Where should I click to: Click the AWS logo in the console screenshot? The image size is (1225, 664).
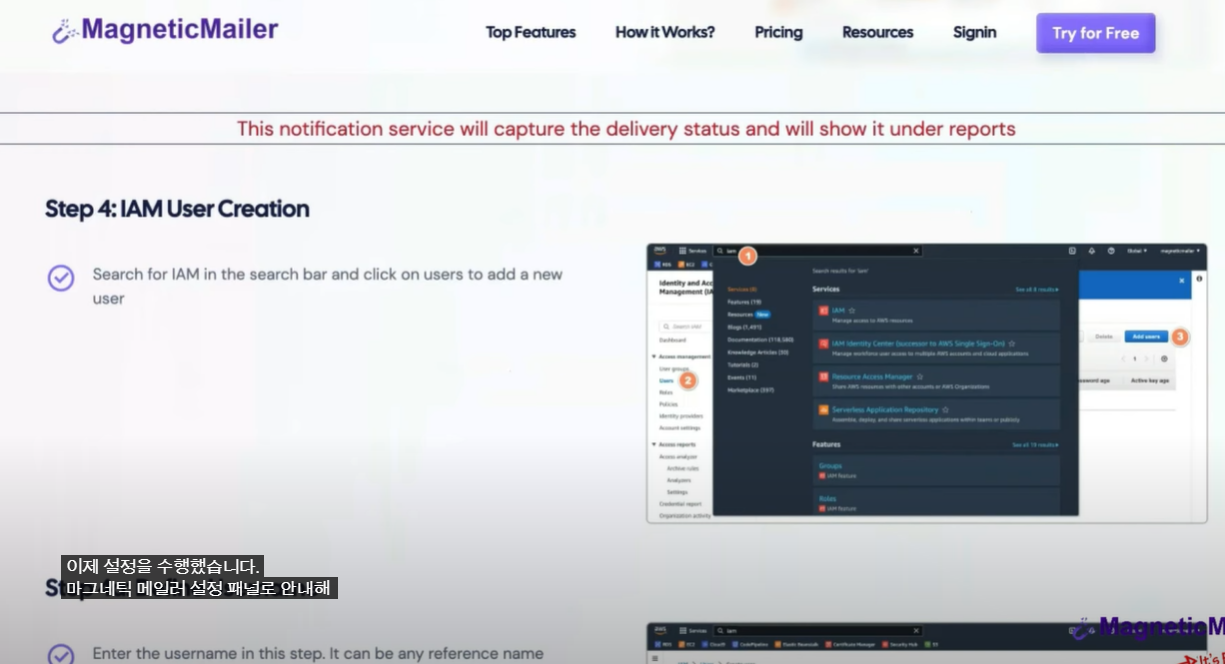click(x=660, y=250)
